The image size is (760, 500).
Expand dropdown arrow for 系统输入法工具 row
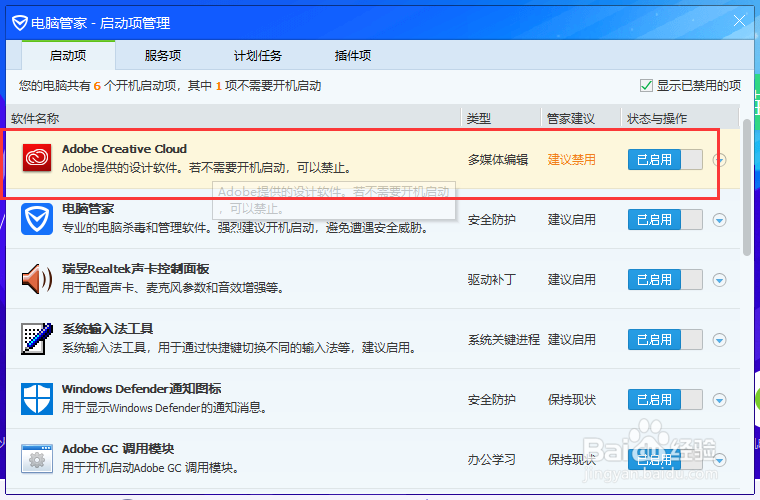click(x=719, y=340)
